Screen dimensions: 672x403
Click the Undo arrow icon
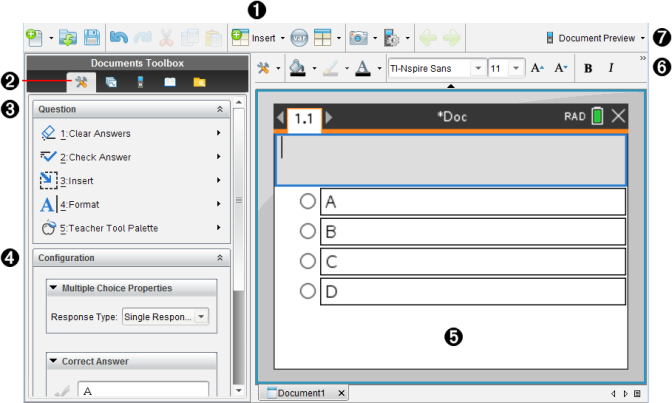119,38
